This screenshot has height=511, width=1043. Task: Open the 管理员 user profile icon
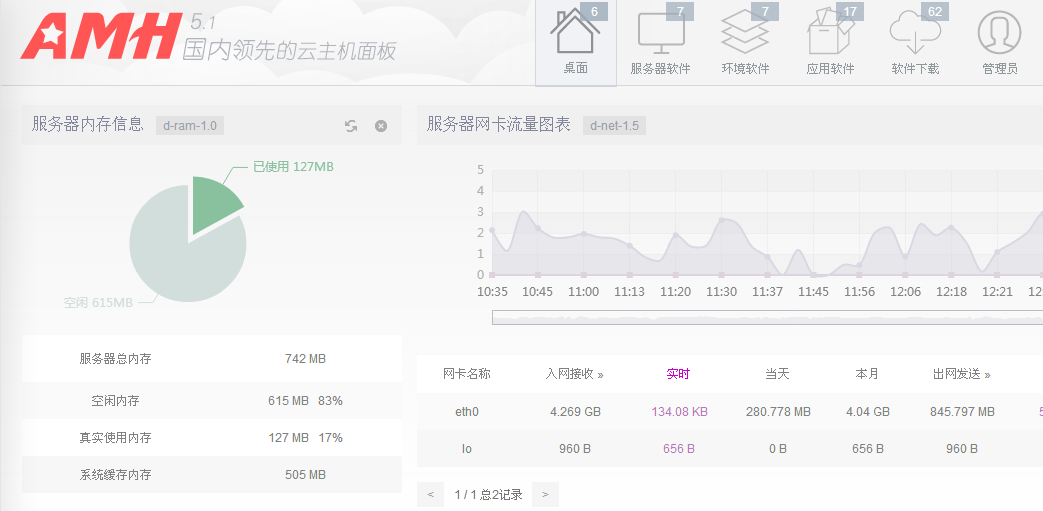tap(999, 40)
